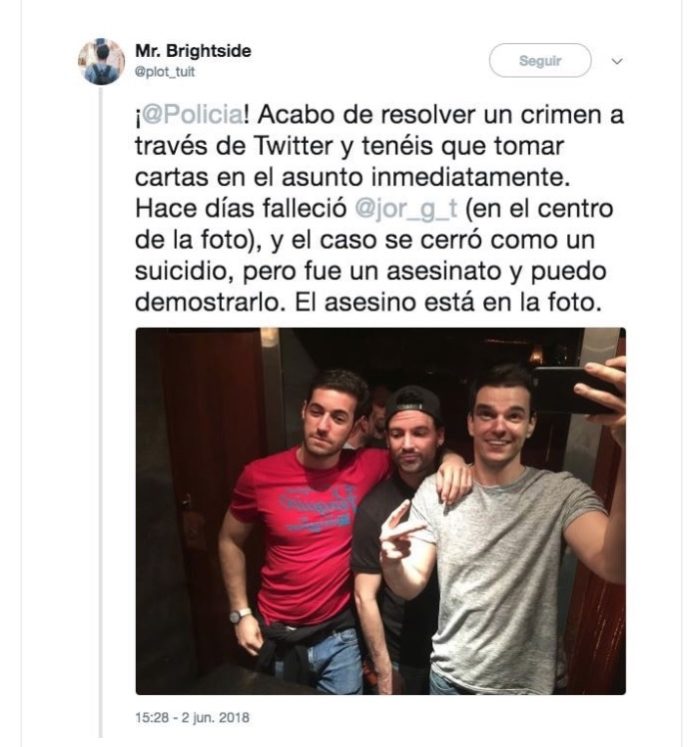The image size is (700, 747).
Task: Open the @Policia mention
Action: coord(193,115)
